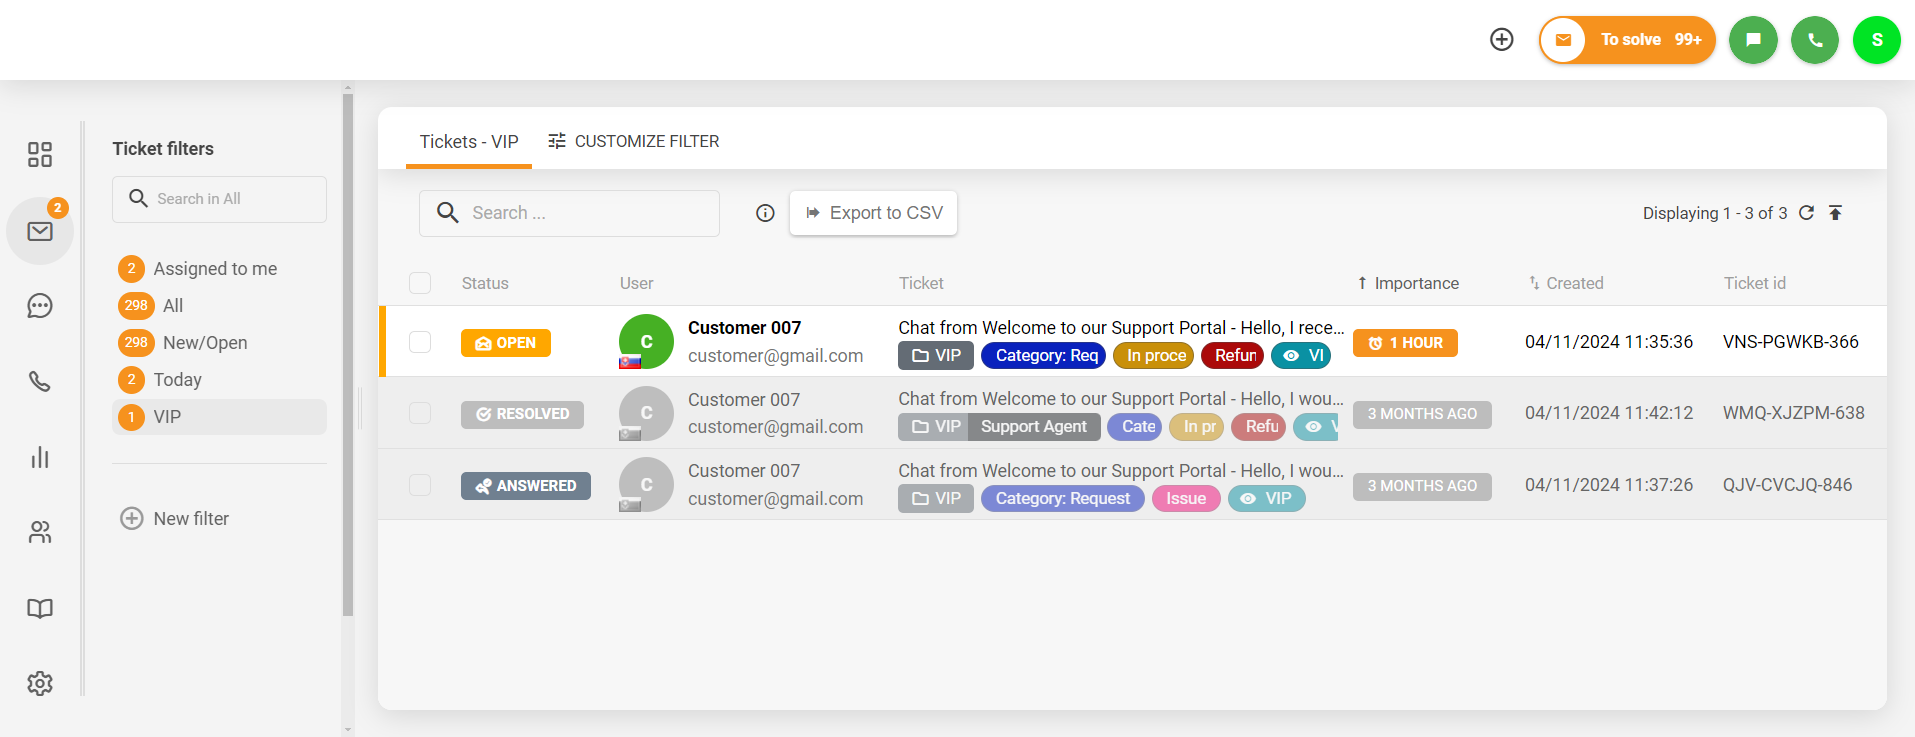Select the ANSWERED ticket row checkbox
Image resolution: width=1915 pixels, height=737 pixels.
click(420, 485)
